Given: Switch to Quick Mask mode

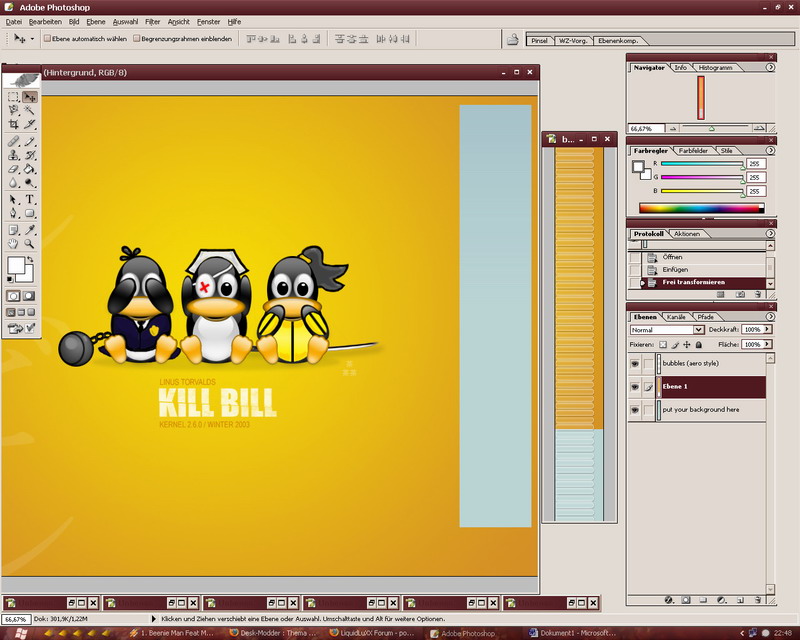Looking at the screenshot, I should coord(30,296).
